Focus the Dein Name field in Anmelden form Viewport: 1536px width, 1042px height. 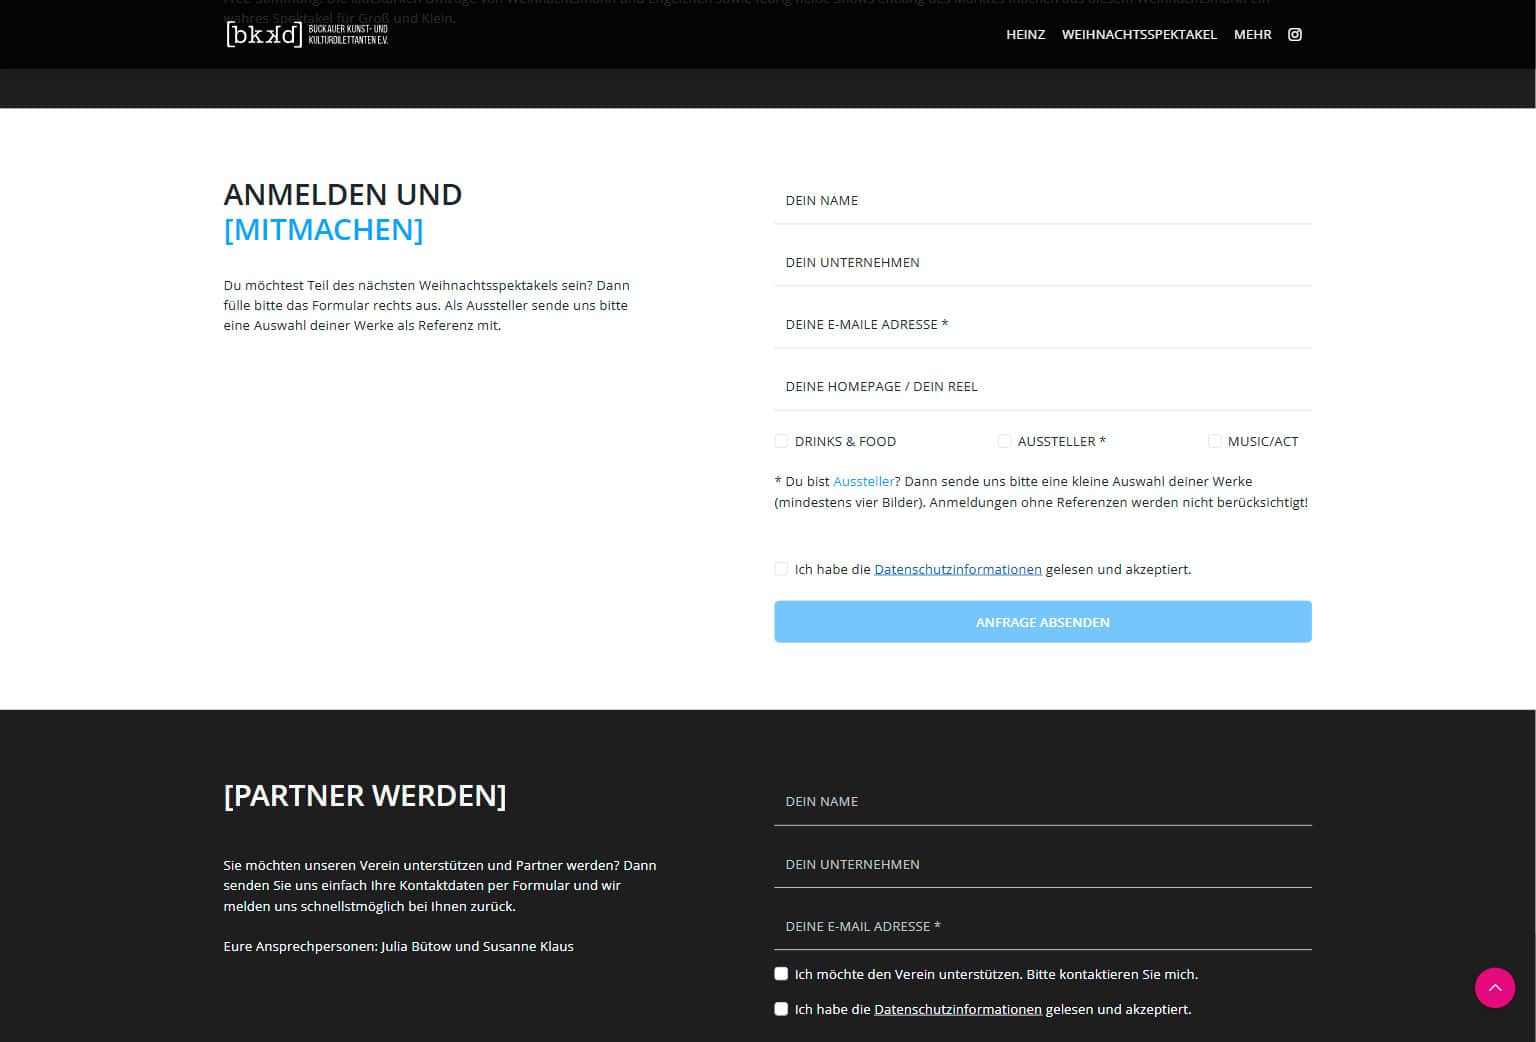1042,201
